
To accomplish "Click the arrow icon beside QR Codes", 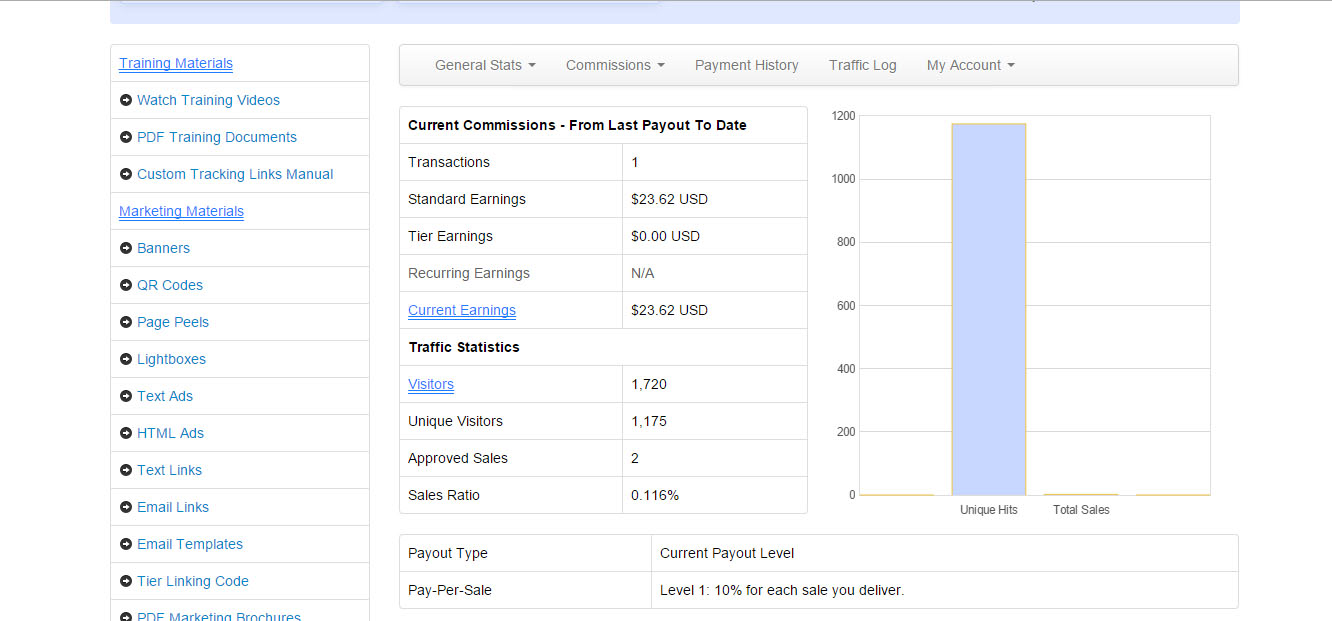I will point(126,285).
